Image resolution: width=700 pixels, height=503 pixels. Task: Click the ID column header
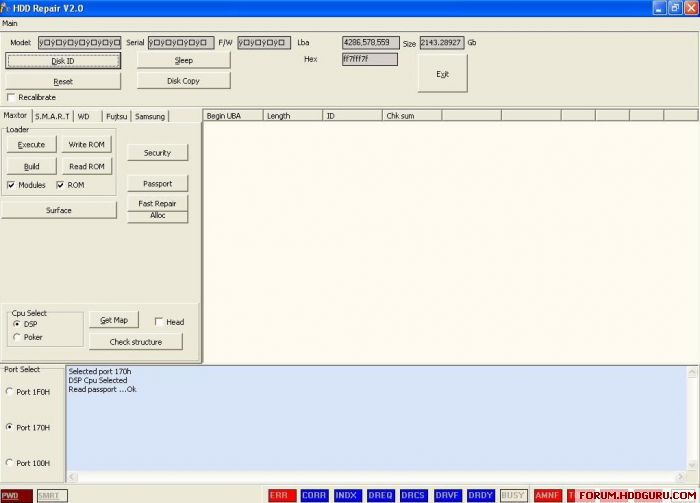[352, 116]
